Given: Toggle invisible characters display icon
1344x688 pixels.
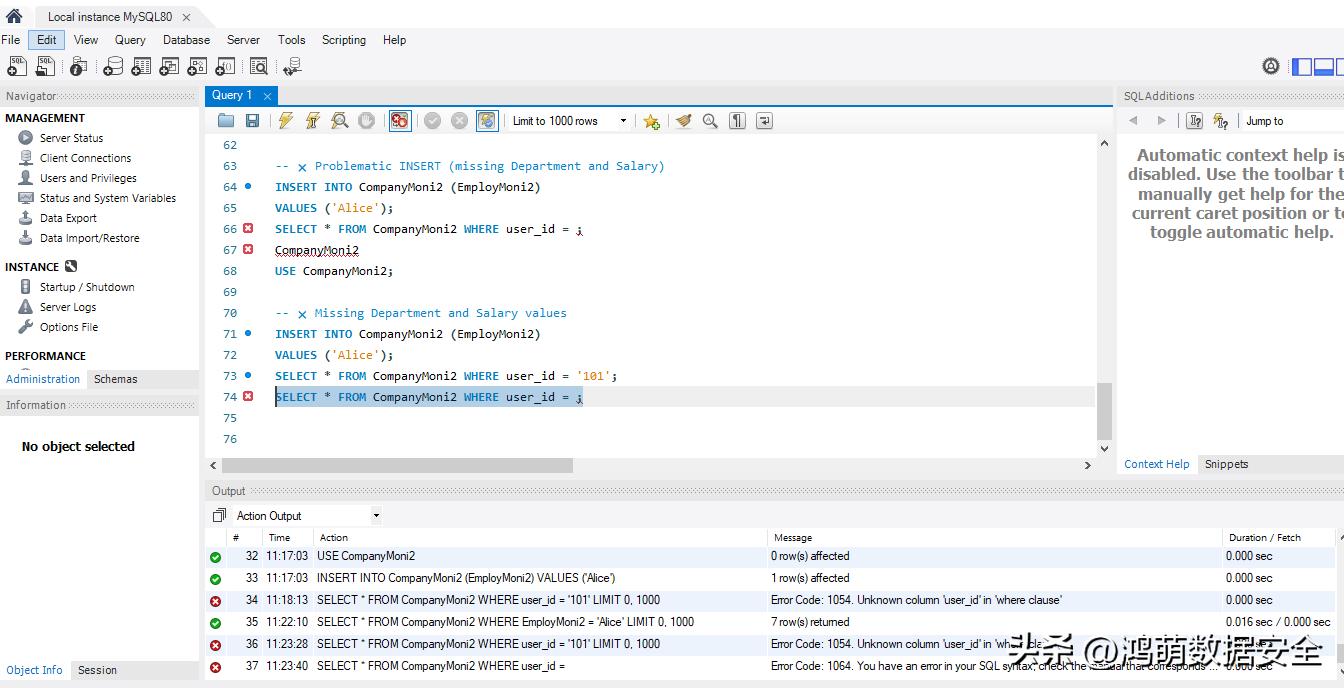Looking at the screenshot, I should pyautogui.click(x=737, y=121).
